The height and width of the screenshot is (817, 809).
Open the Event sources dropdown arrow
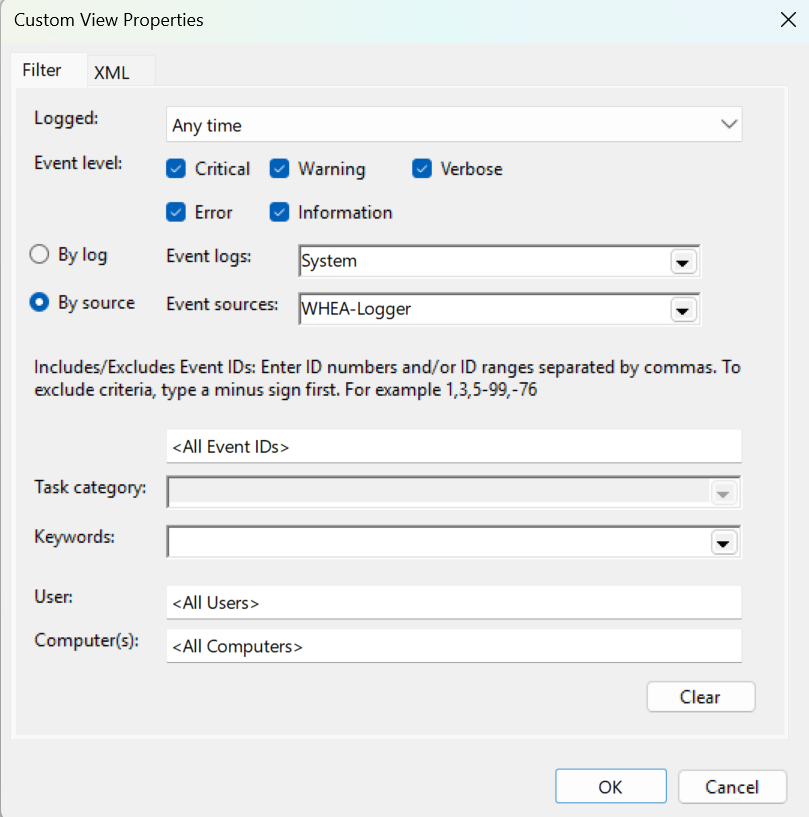pos(683,309)
